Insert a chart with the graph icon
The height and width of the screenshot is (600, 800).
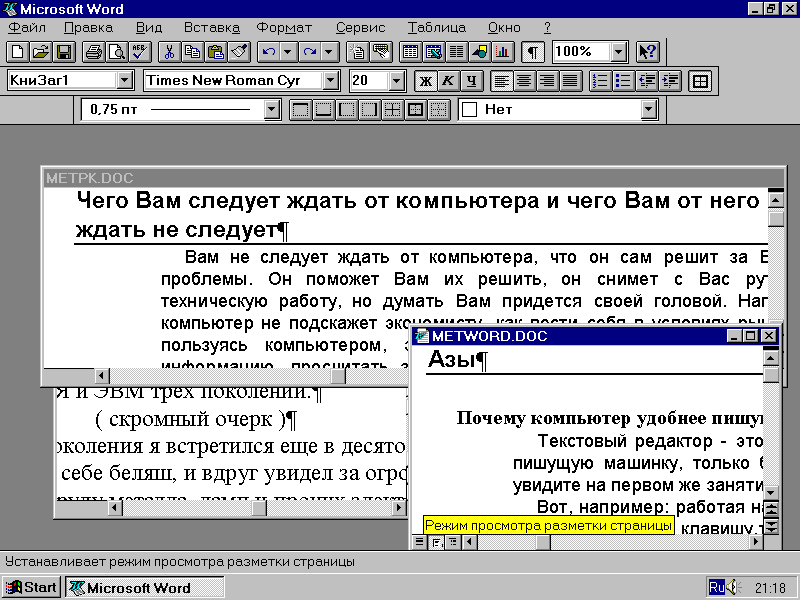click(x=503, y=52)
